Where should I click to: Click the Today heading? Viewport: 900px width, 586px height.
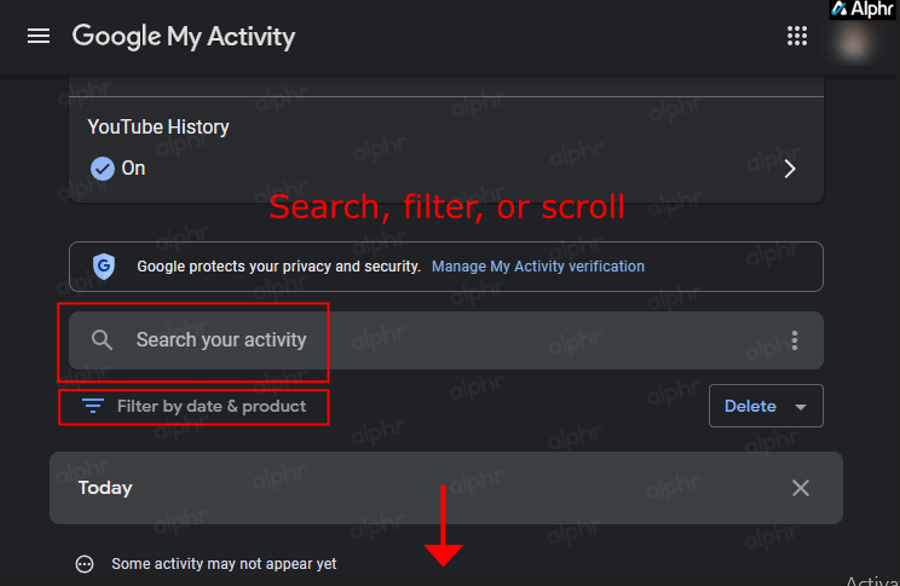click(x=105, y=488)
